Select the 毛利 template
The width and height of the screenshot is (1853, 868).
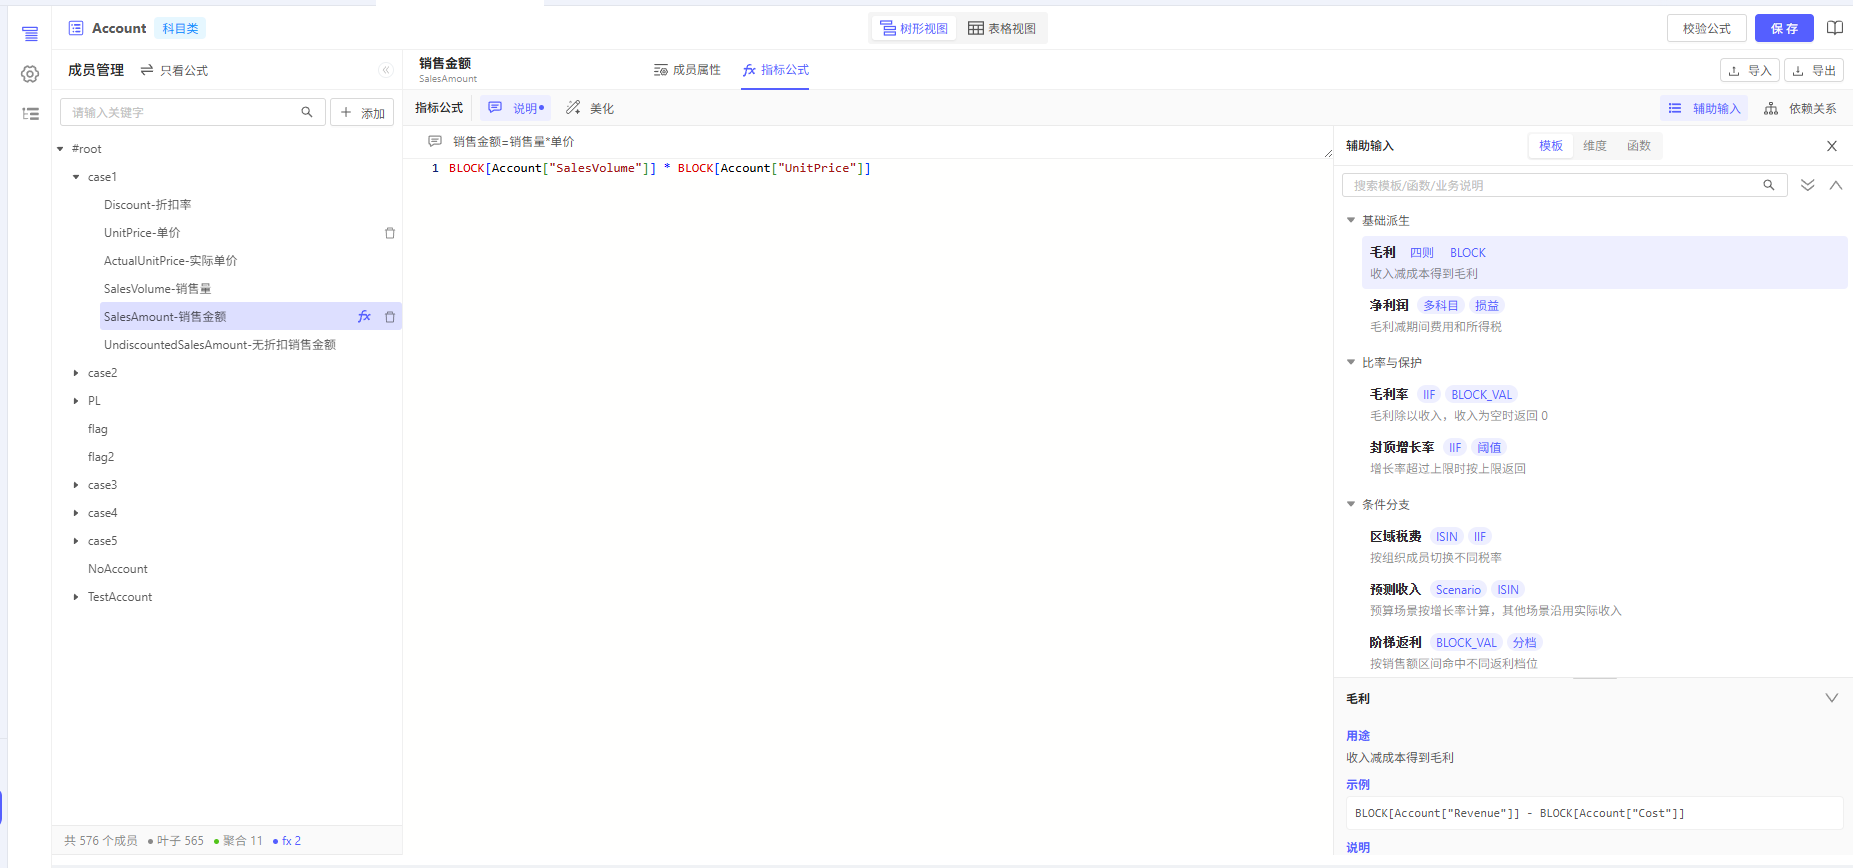tap(1604, 262)
